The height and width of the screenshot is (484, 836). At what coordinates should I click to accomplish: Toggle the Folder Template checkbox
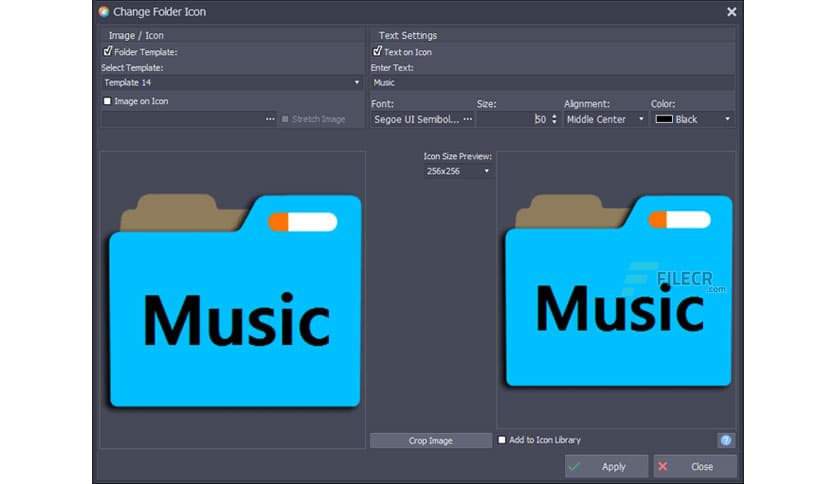pos(108,51)
